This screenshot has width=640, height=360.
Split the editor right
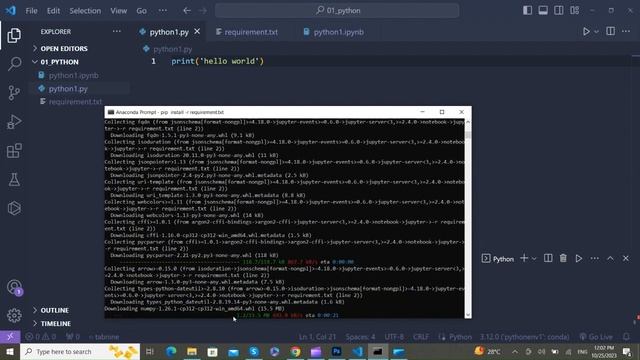610,31
